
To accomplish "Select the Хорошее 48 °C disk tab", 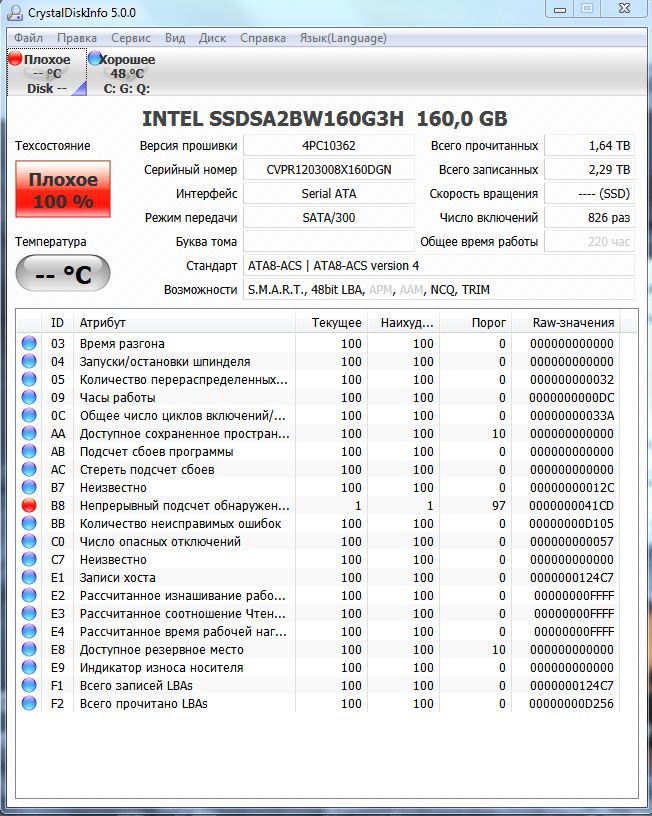I will pos(126,73).
